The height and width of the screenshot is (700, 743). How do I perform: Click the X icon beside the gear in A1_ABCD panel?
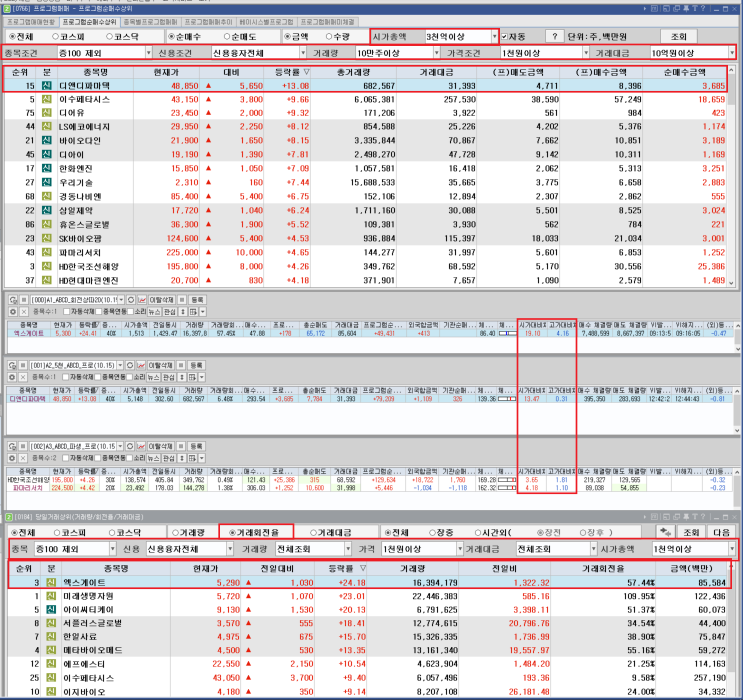(x=23, y=312)
